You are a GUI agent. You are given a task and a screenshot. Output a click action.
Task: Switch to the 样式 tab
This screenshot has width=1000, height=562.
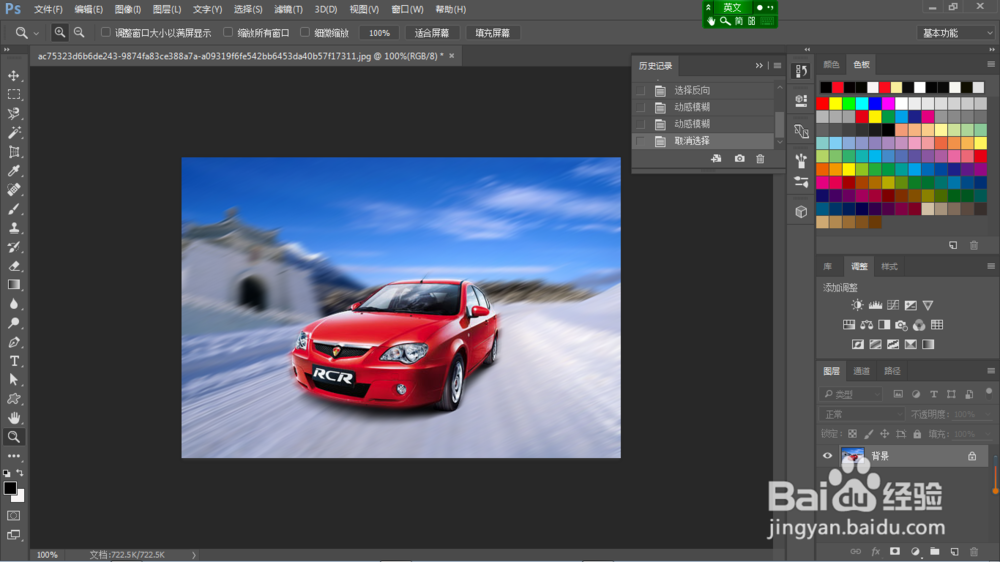pyautogui.click(x=889, y=267)
